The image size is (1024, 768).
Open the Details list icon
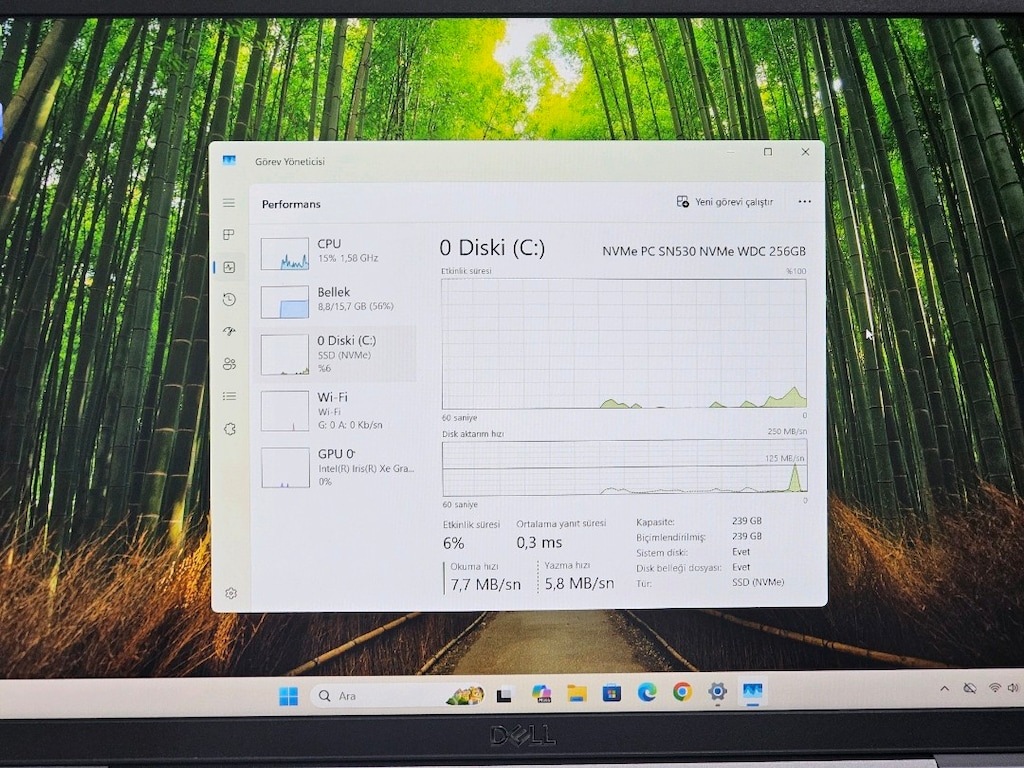[x=229, y=396]
